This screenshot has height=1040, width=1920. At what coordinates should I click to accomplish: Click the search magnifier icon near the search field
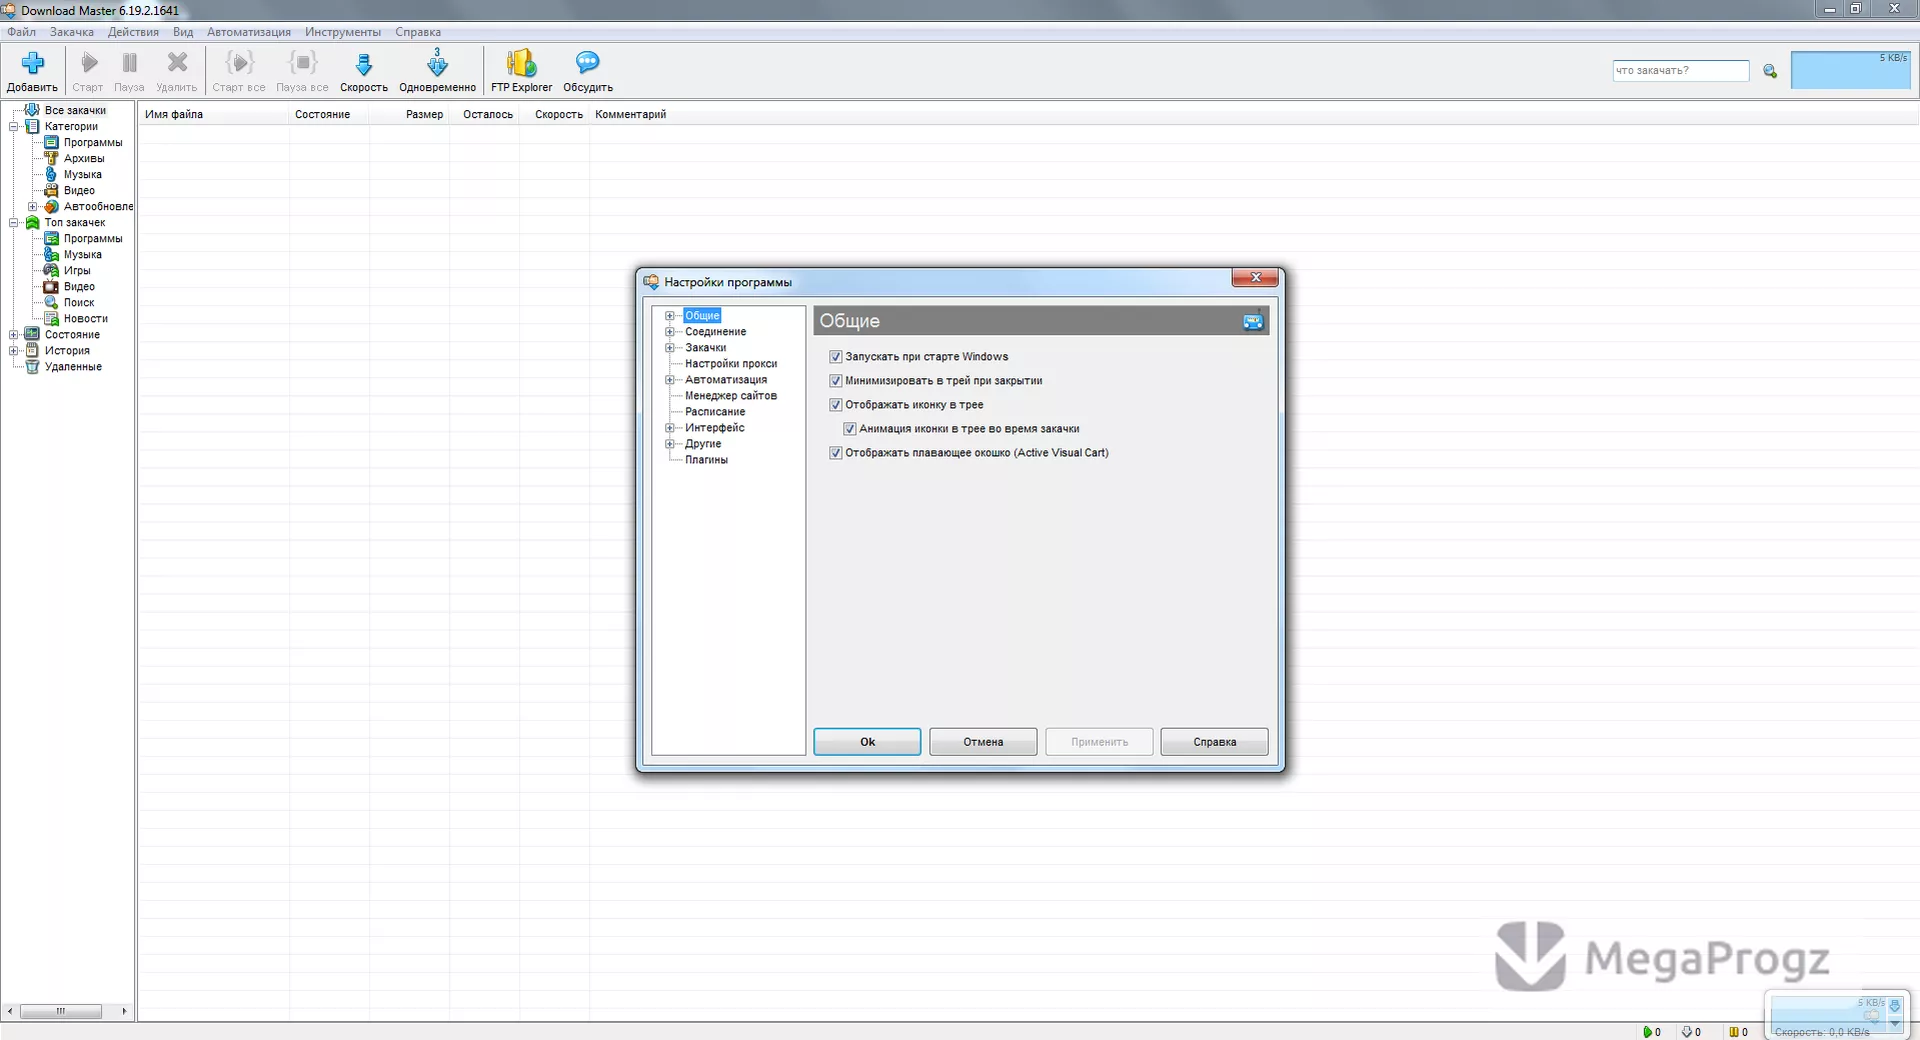[1770, 71]
